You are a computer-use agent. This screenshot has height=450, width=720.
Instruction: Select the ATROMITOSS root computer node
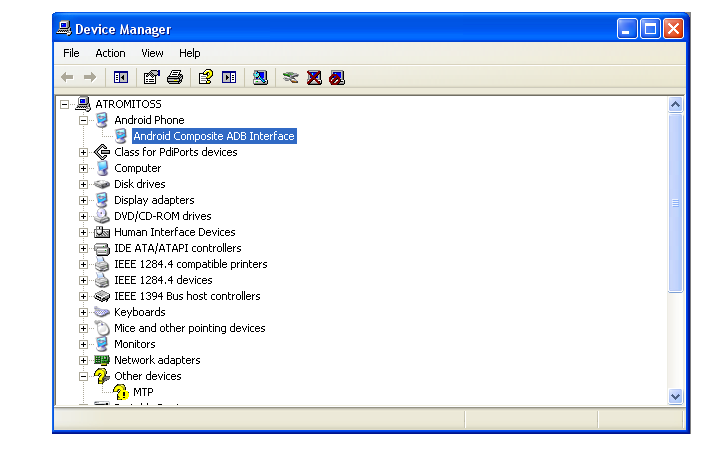coord(127,104)
